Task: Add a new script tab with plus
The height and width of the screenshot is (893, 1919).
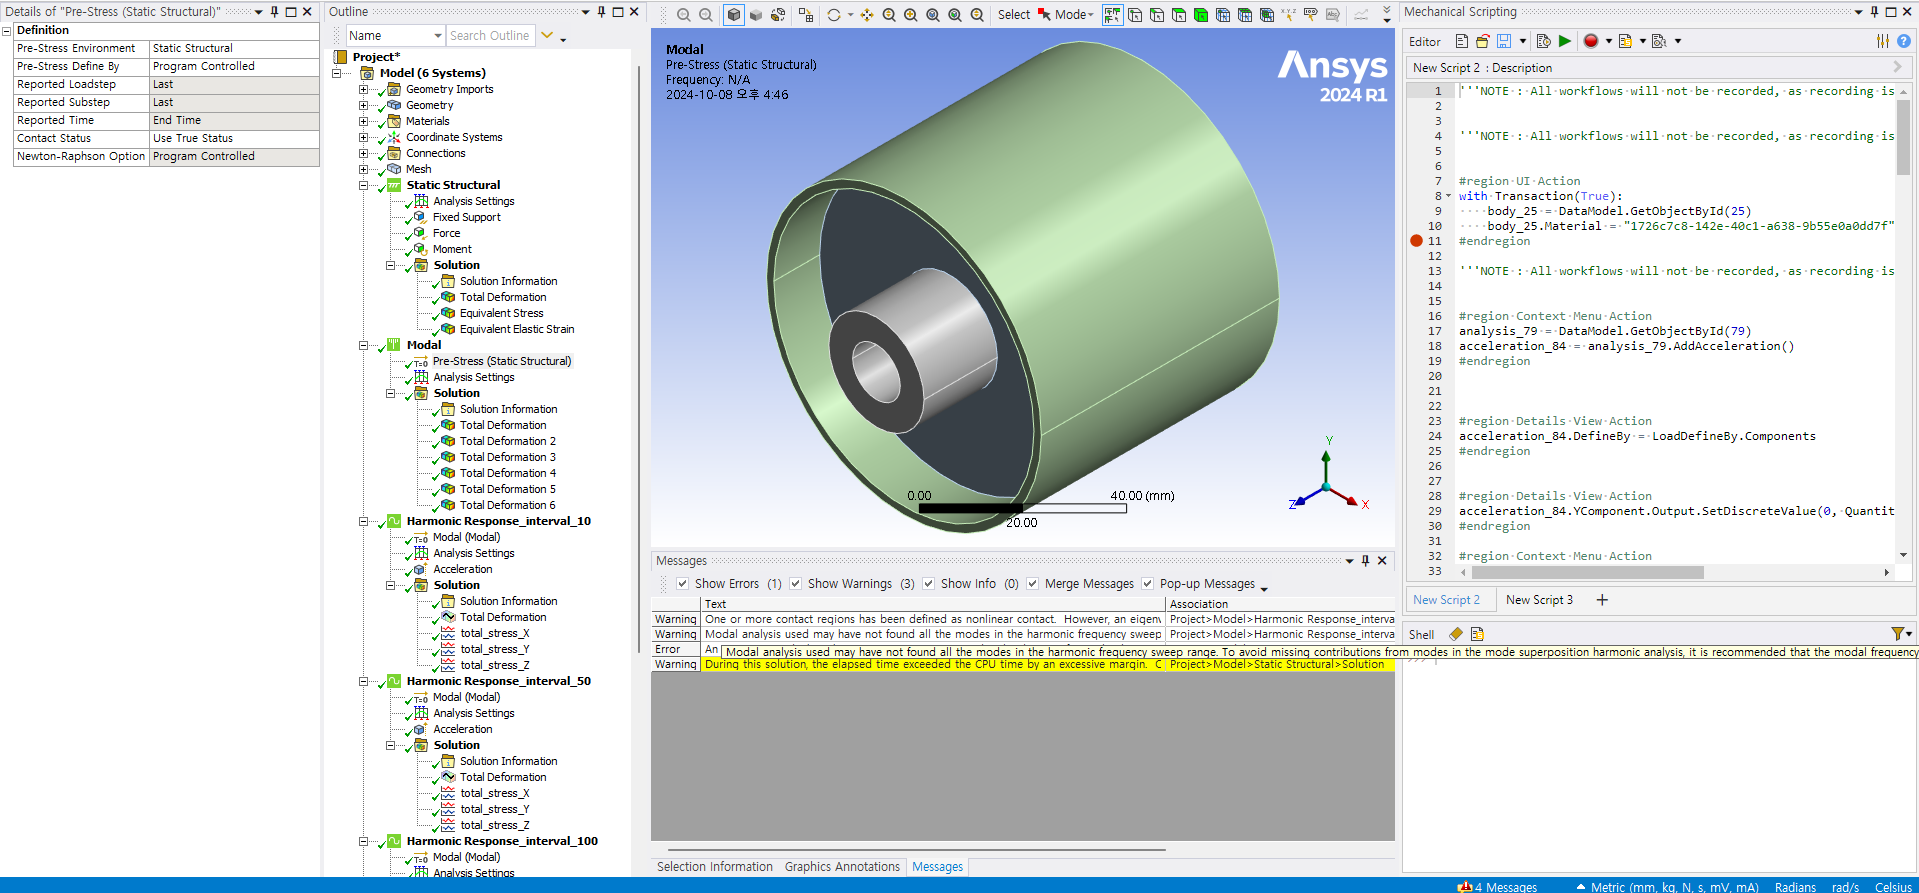Action: tap(1602, 600)
